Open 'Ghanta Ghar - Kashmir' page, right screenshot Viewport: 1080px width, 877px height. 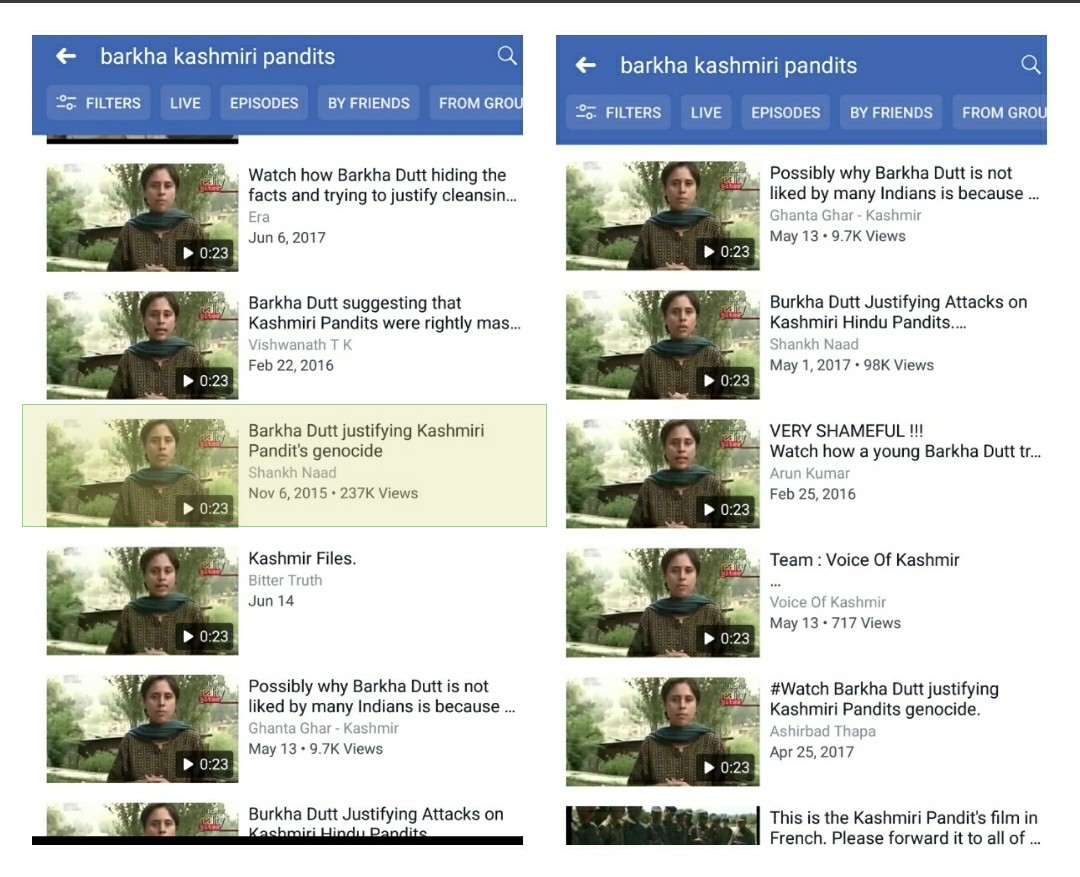coord(845,215)
